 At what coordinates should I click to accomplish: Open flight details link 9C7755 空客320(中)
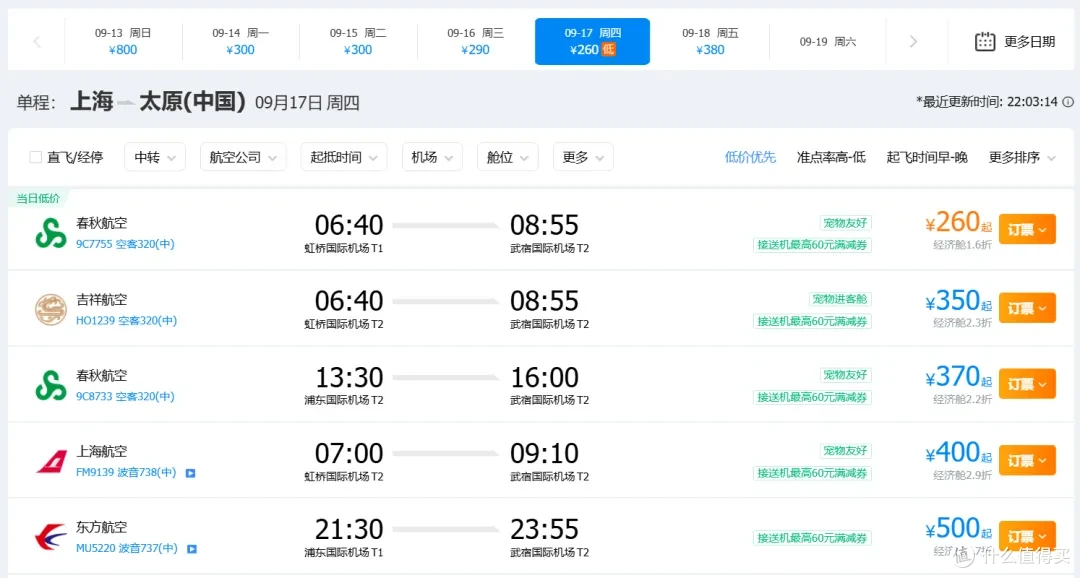[125, 244]
